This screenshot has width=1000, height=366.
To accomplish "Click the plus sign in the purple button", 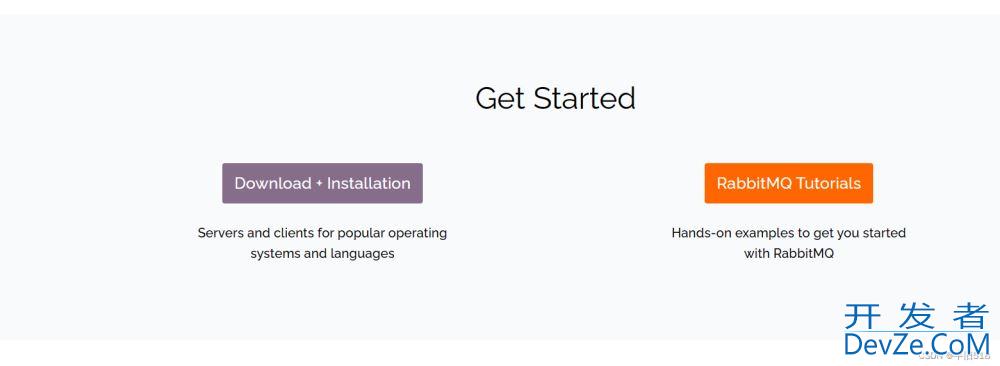I will pos(319,184).
